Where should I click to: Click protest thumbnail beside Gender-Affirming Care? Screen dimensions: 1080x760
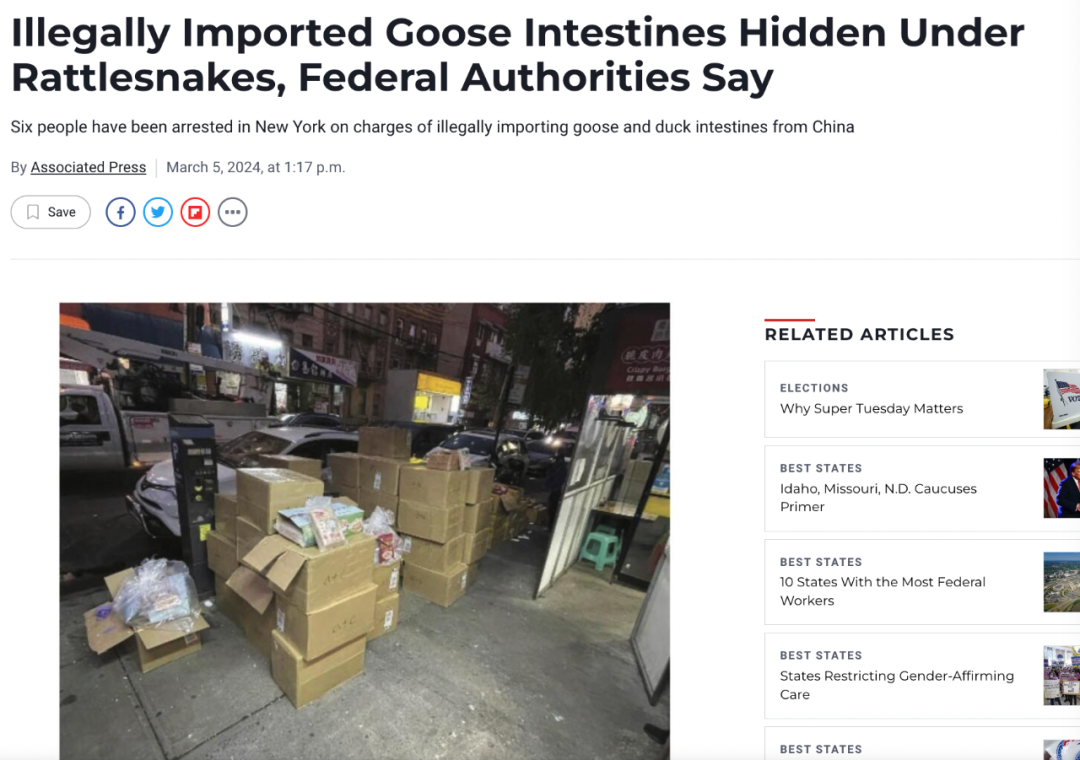[x=1061, y=675]
